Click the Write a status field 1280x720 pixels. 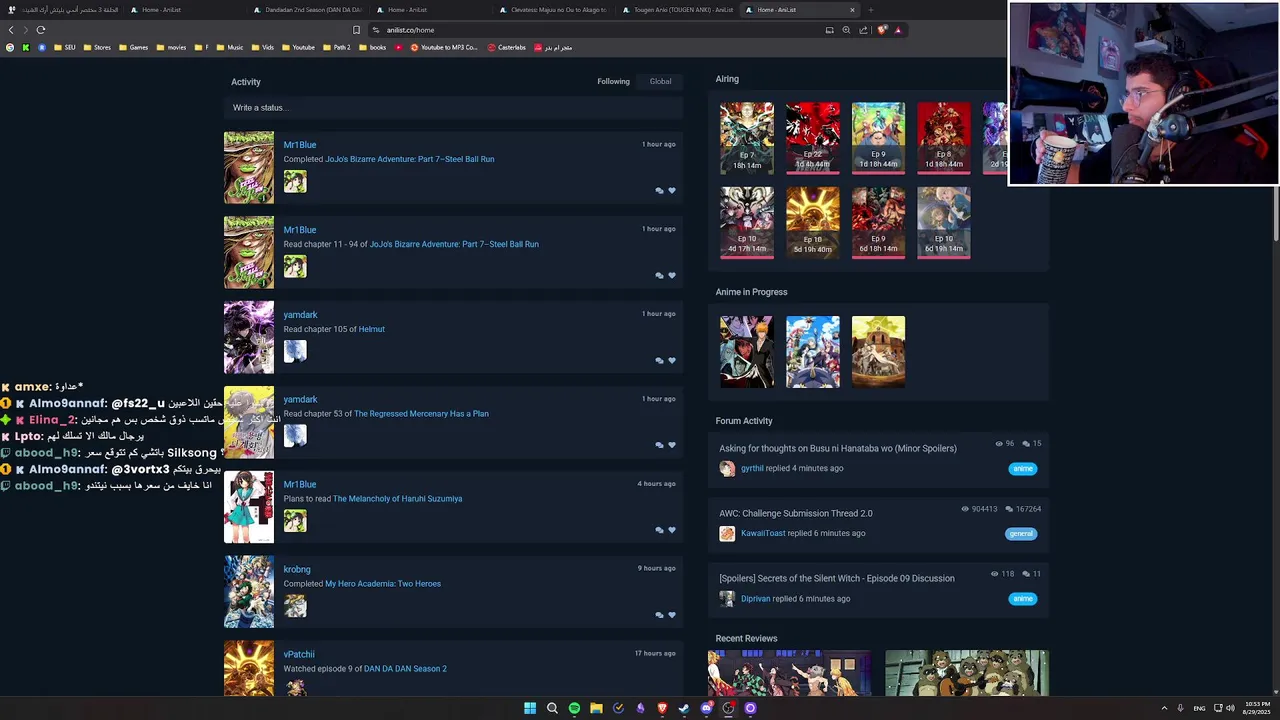tap(453, 107)
